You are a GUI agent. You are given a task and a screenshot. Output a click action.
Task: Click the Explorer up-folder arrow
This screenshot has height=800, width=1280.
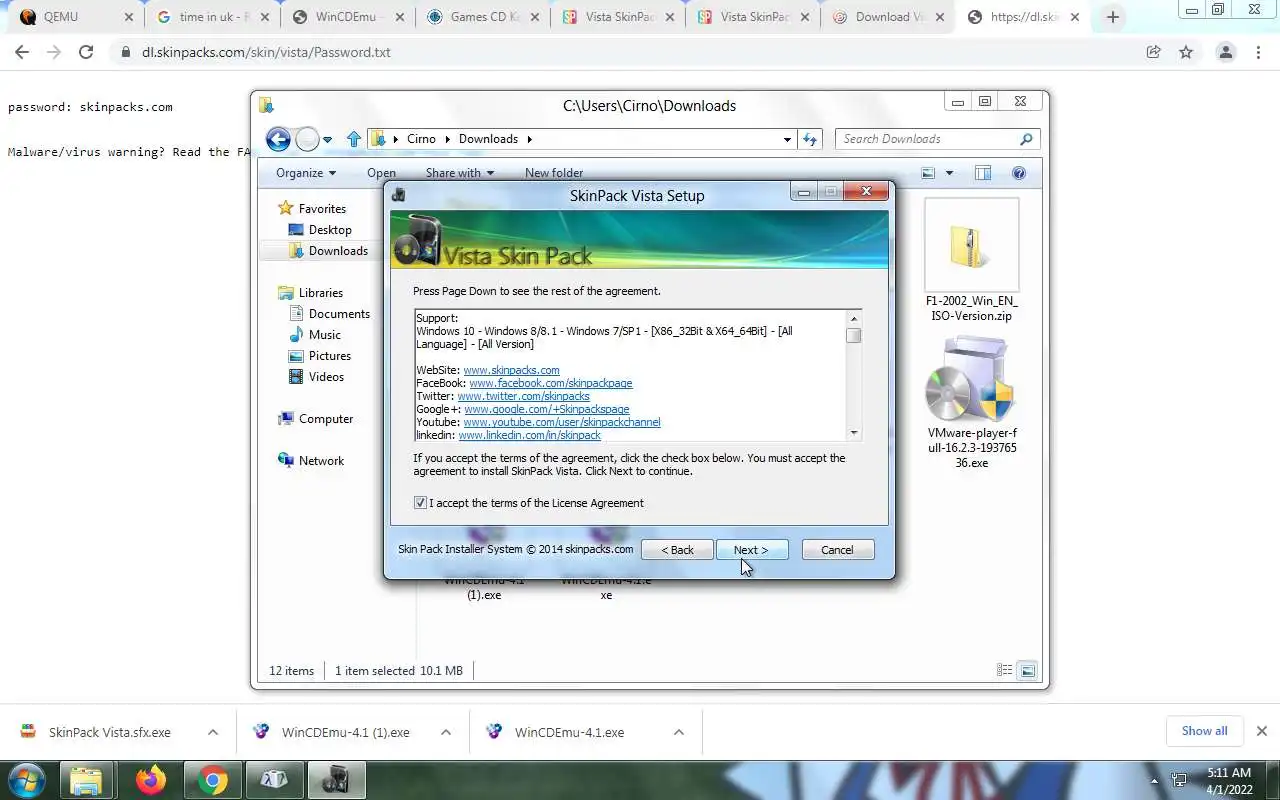pos(353,139)
